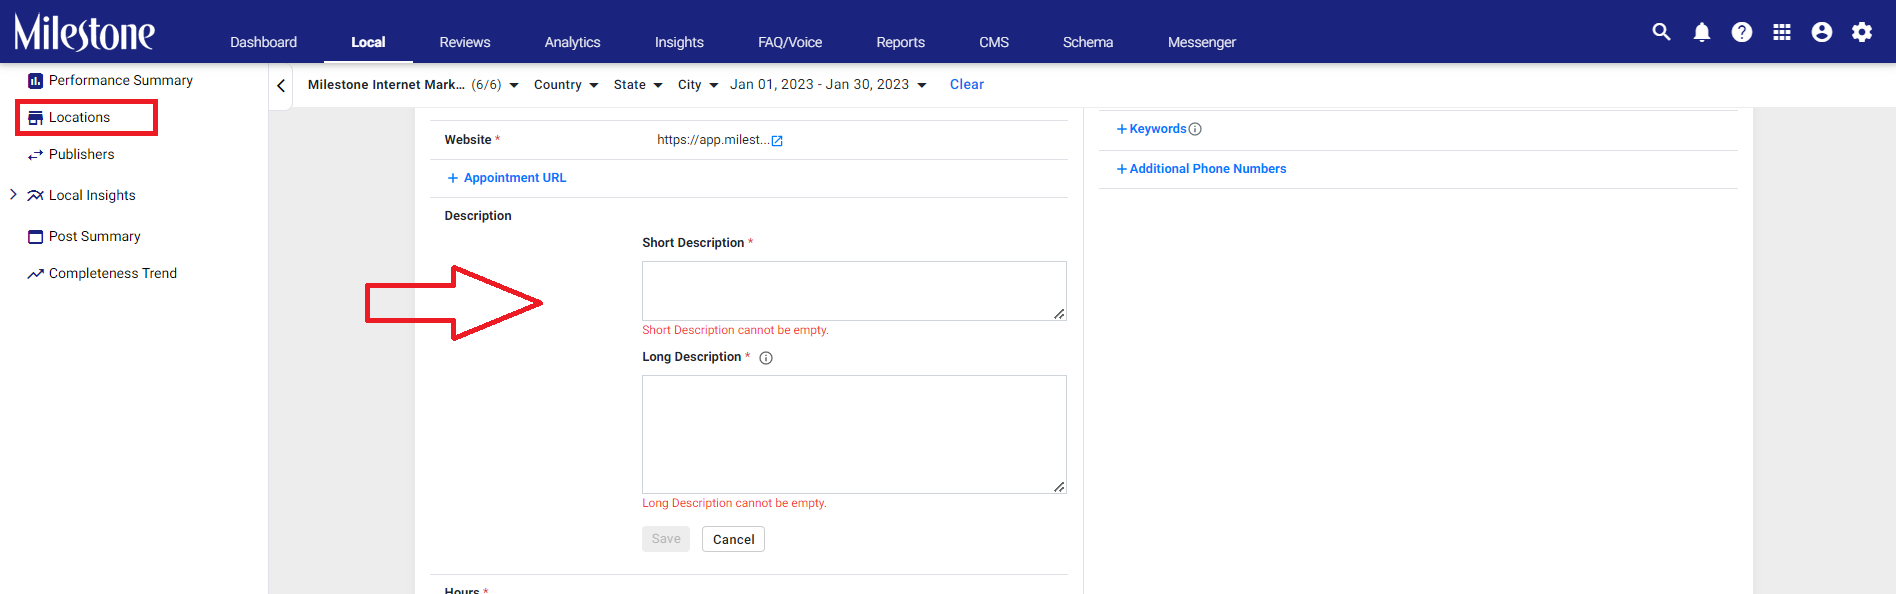Screen dimensions: 1896x594
Task: Open the apps grid icon
Action: tap(1782, 32)
